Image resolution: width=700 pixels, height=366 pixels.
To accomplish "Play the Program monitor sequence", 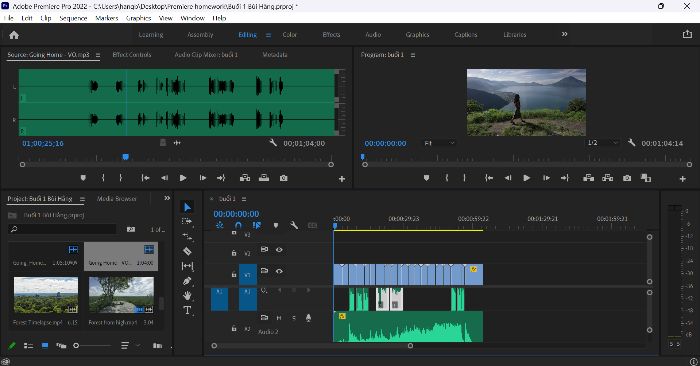I will click(527, 178).
